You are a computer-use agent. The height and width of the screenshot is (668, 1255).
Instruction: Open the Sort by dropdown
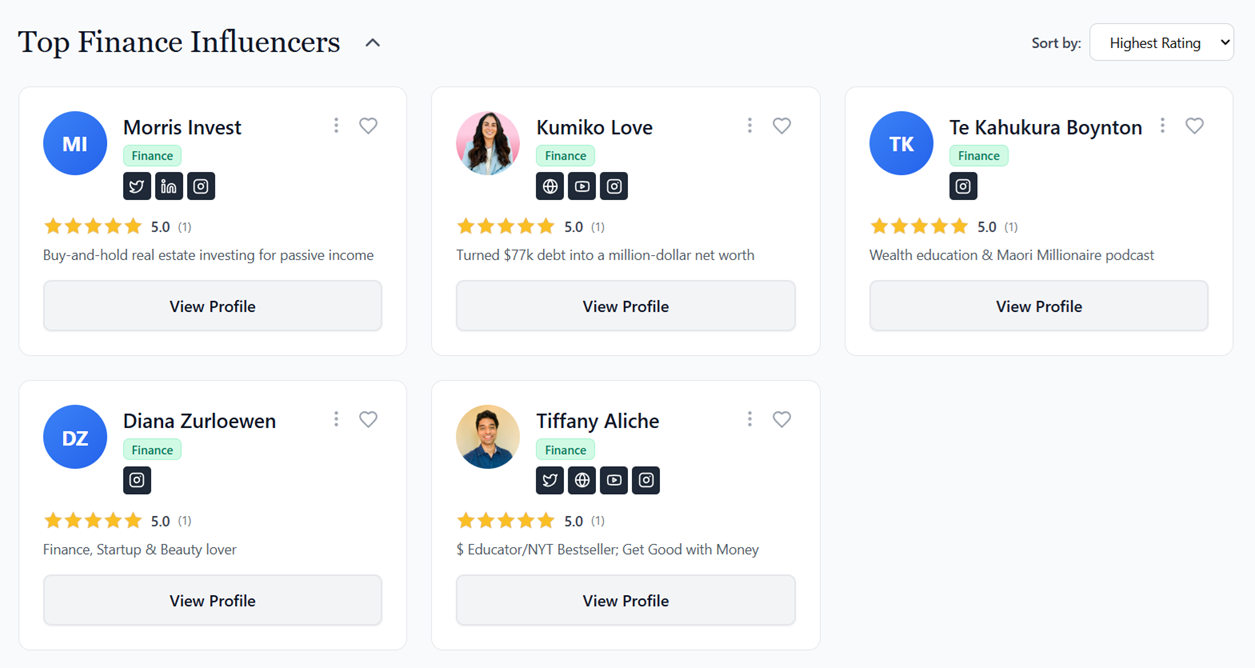click(x=1161, y=43)
